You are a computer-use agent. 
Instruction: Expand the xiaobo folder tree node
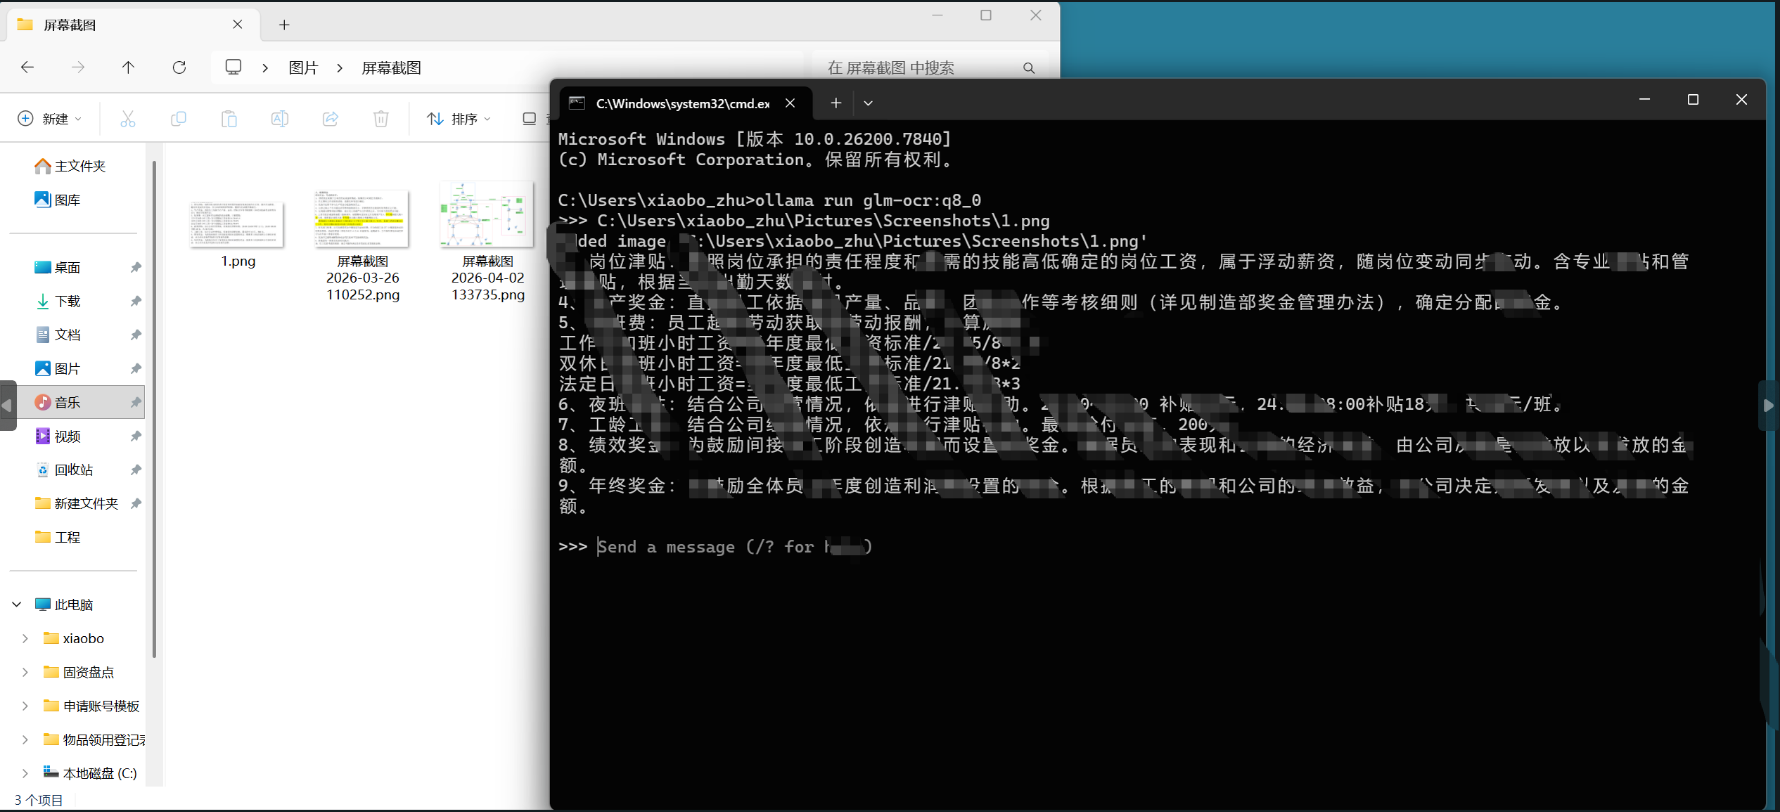point(25,638)
